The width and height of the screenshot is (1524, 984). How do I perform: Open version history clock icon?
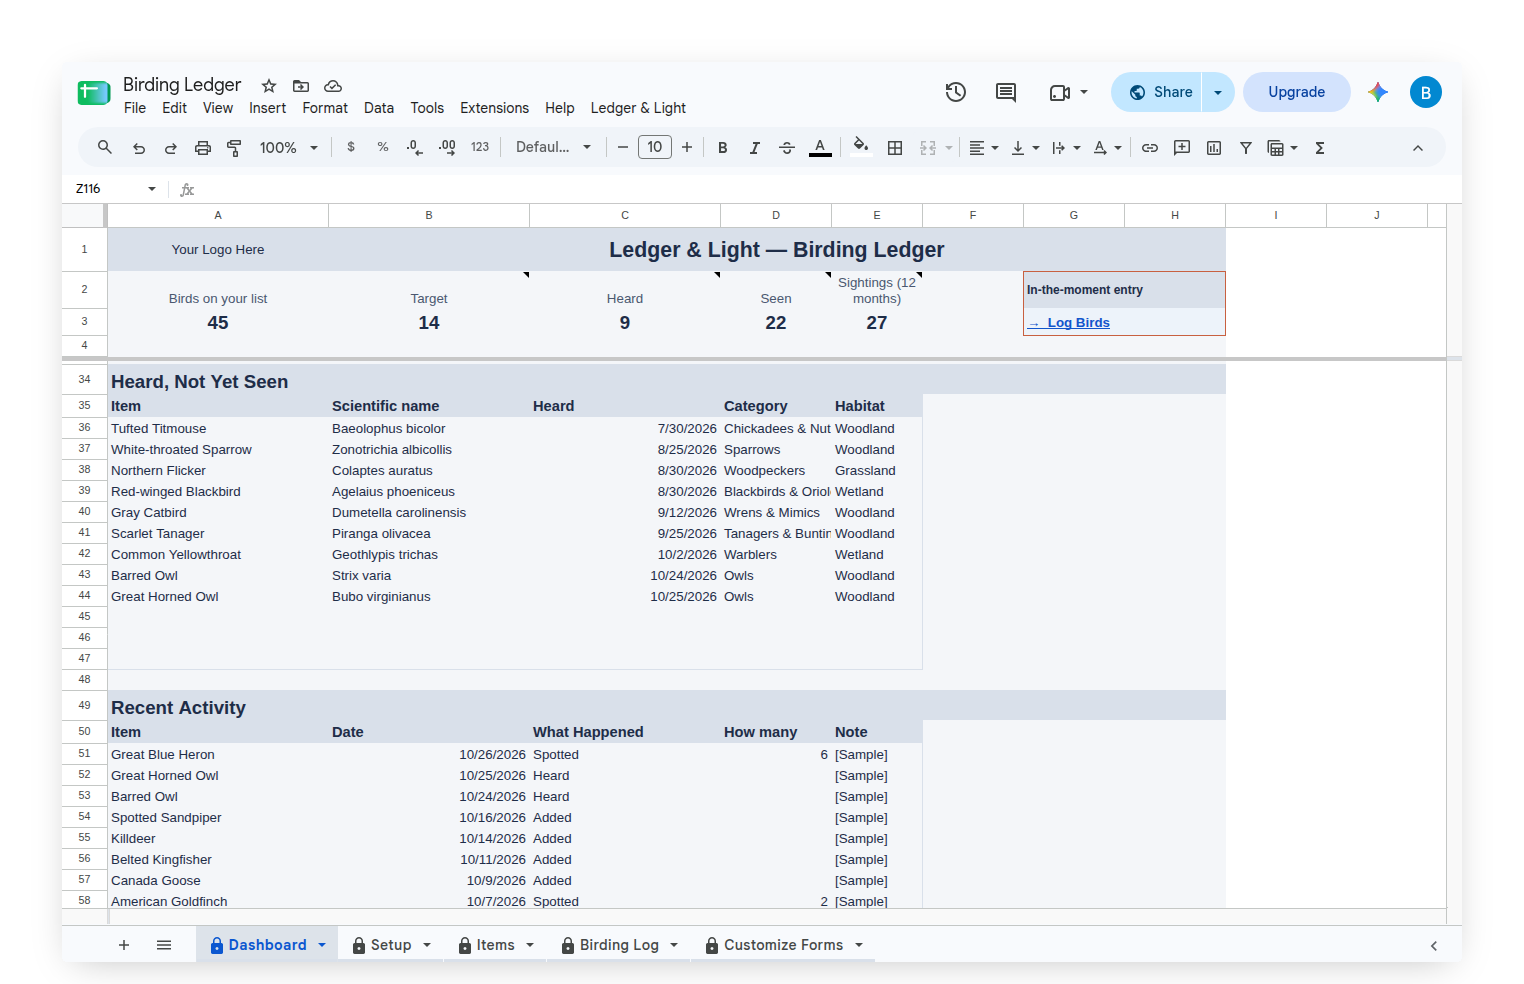[x=956, y=92]
